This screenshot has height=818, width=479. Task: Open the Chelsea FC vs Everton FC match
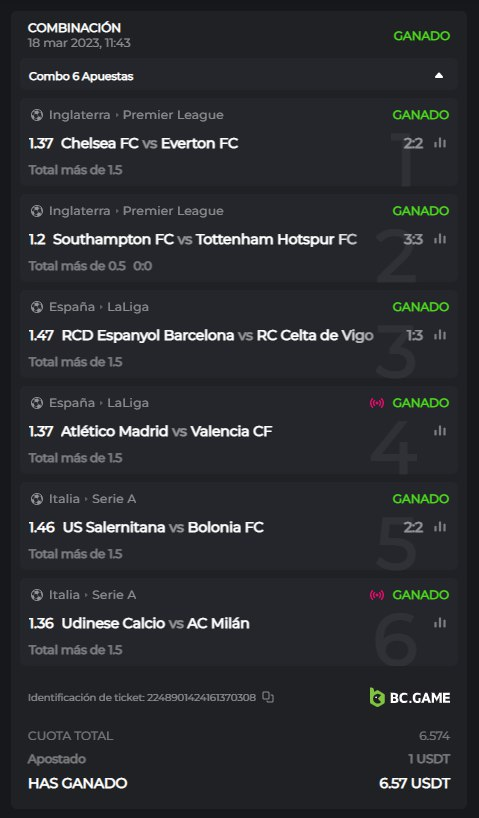pyautogui.click(x=149, y=143)
